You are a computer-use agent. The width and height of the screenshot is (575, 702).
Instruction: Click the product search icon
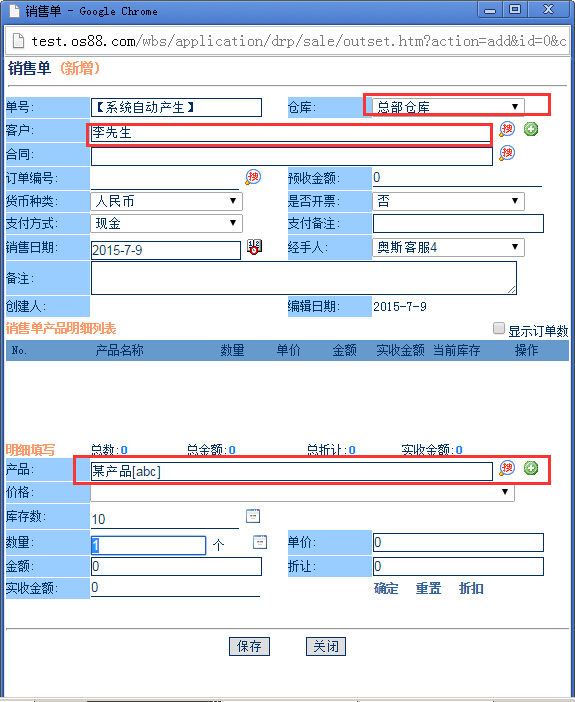[507, 468]
